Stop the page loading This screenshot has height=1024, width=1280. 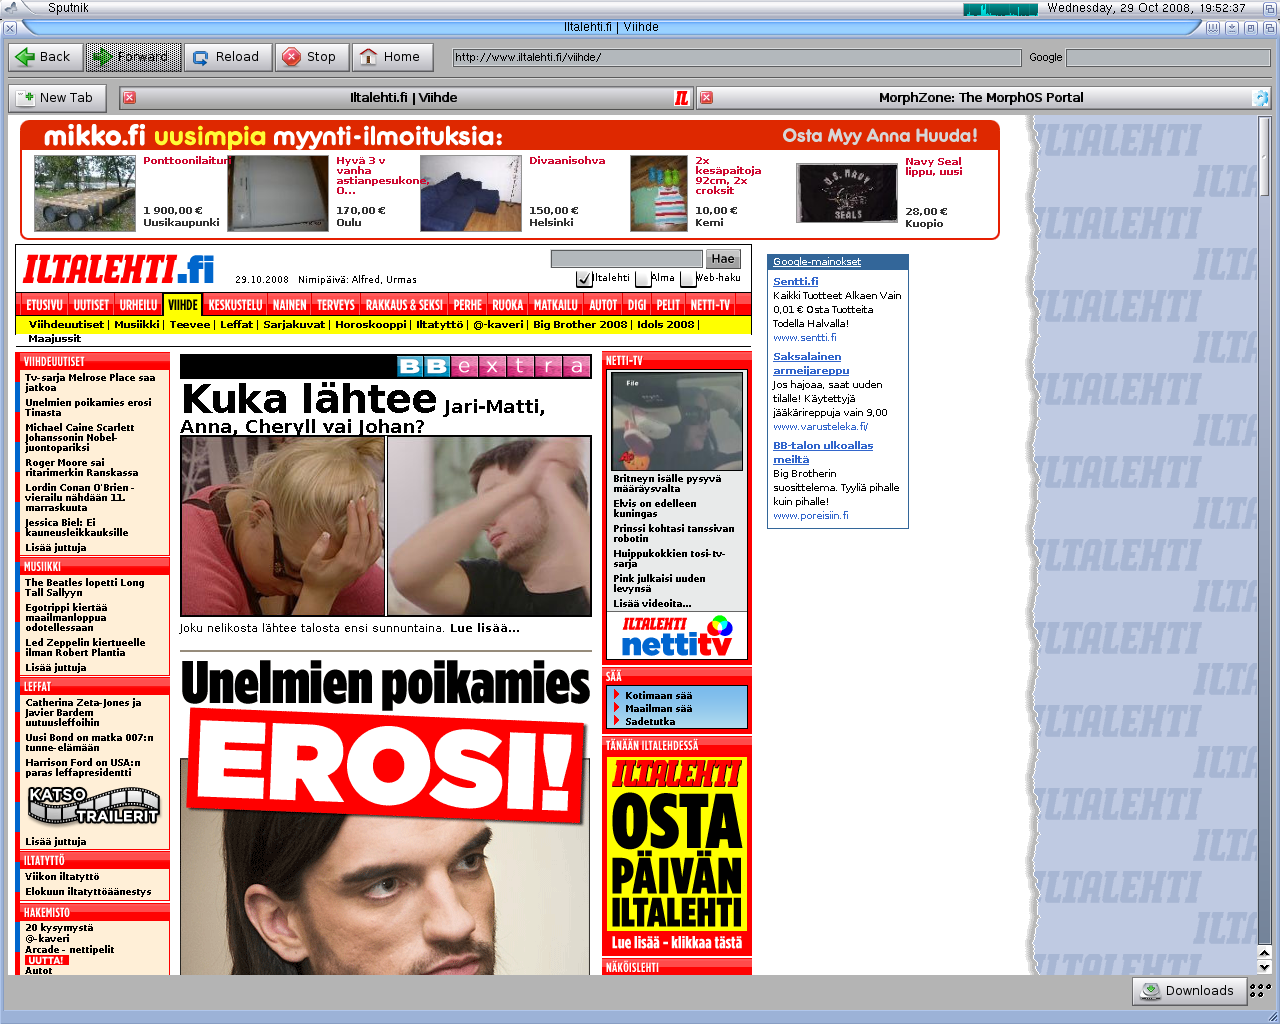pos(312,57)
